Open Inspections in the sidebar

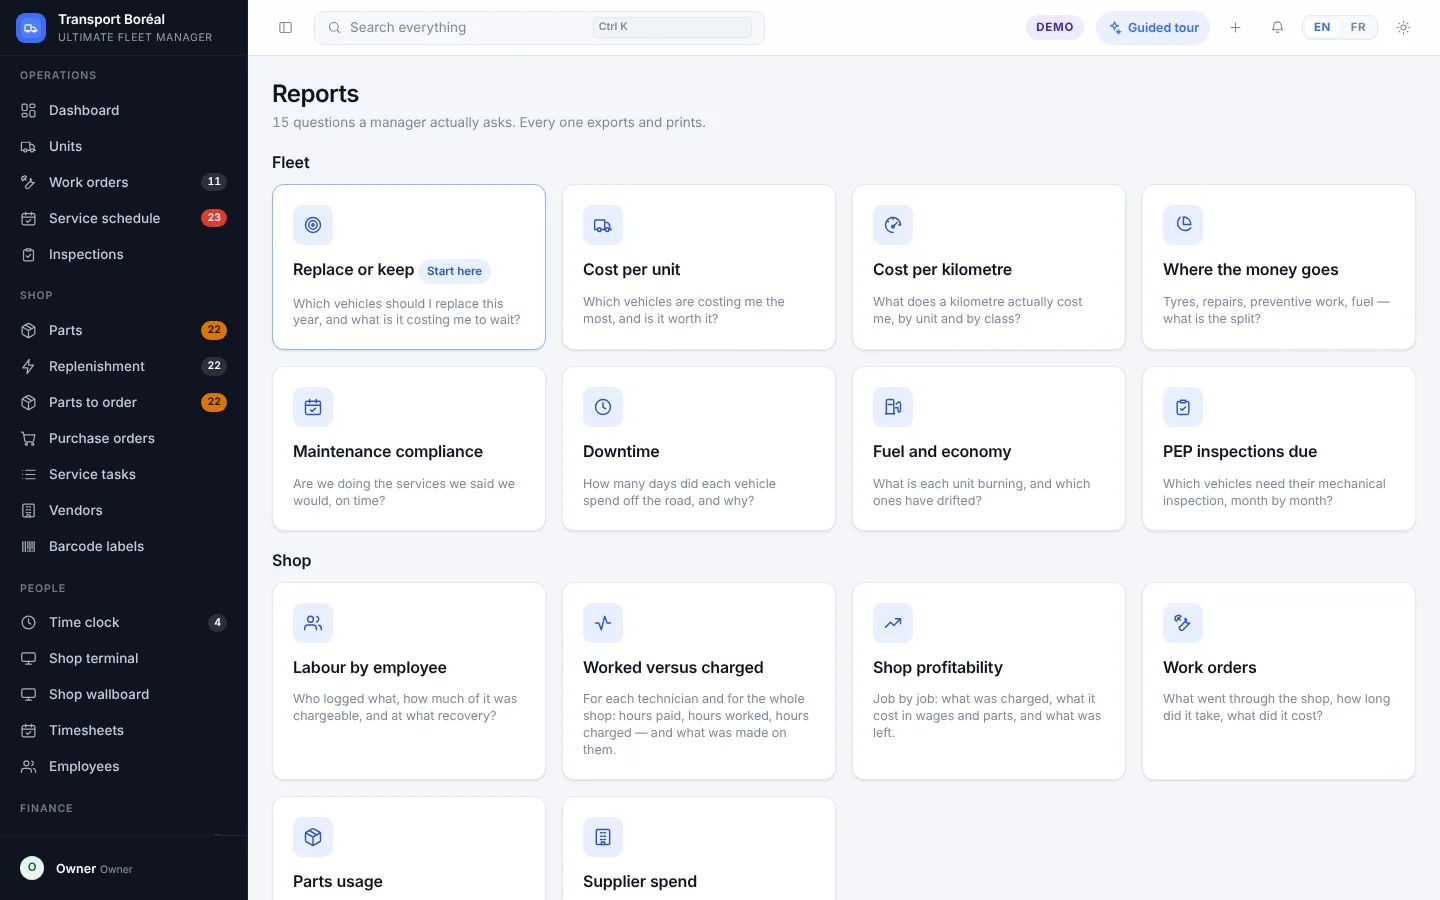[x=124, y=254]
